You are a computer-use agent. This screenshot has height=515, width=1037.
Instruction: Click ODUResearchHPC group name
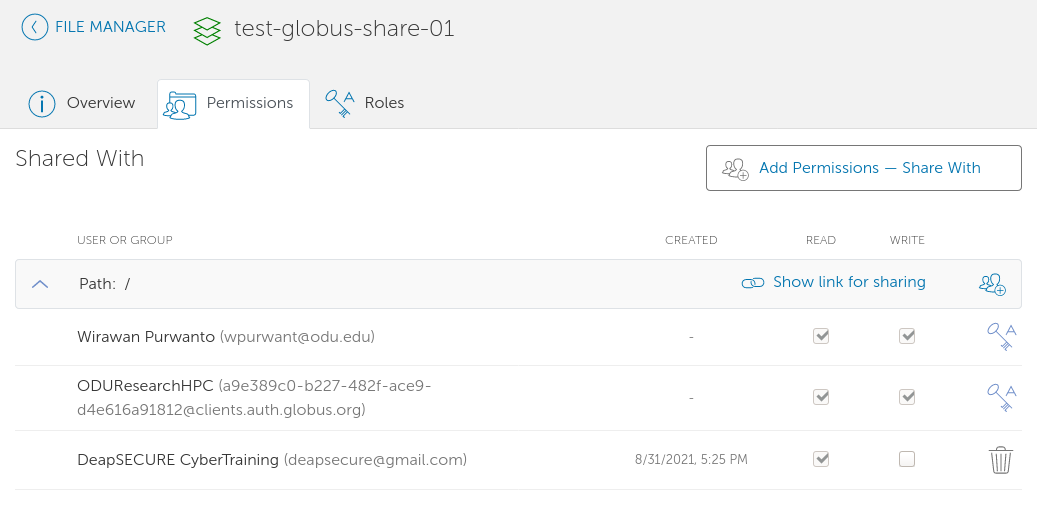[x=145, y=385]
